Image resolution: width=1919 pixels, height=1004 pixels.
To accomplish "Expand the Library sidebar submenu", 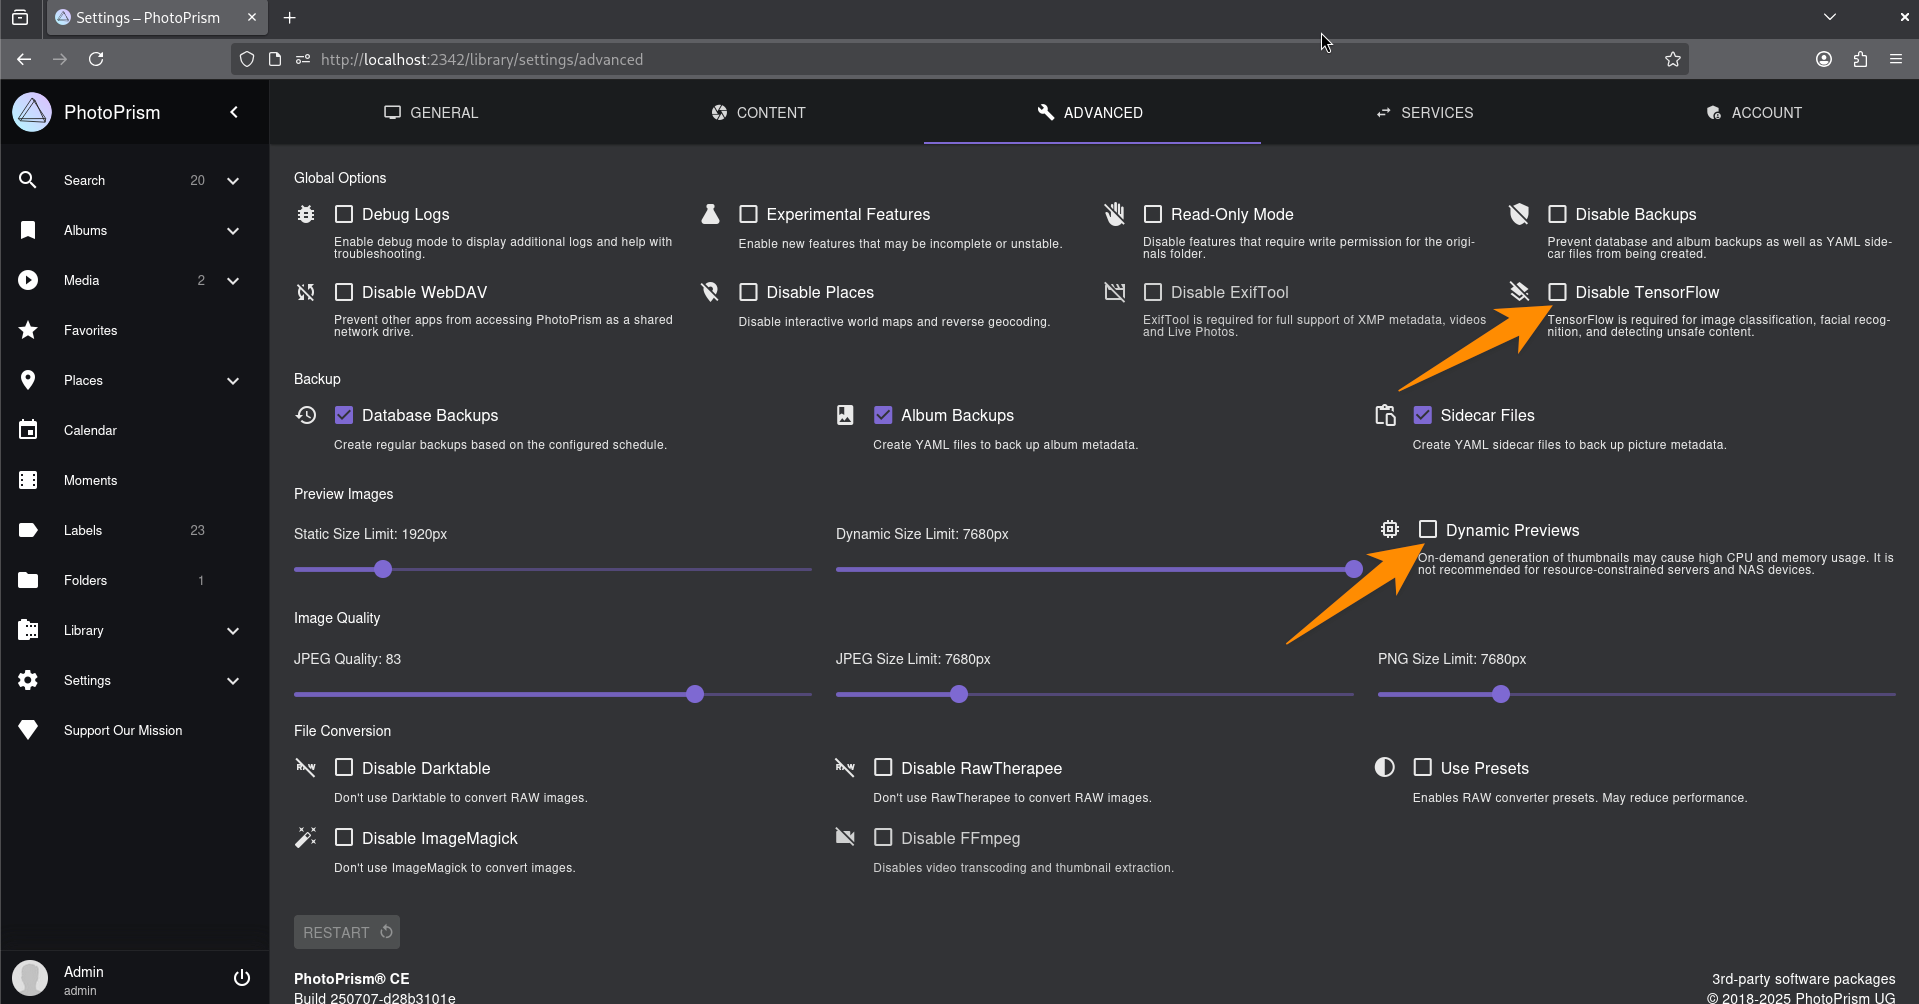I will (233, 631).
